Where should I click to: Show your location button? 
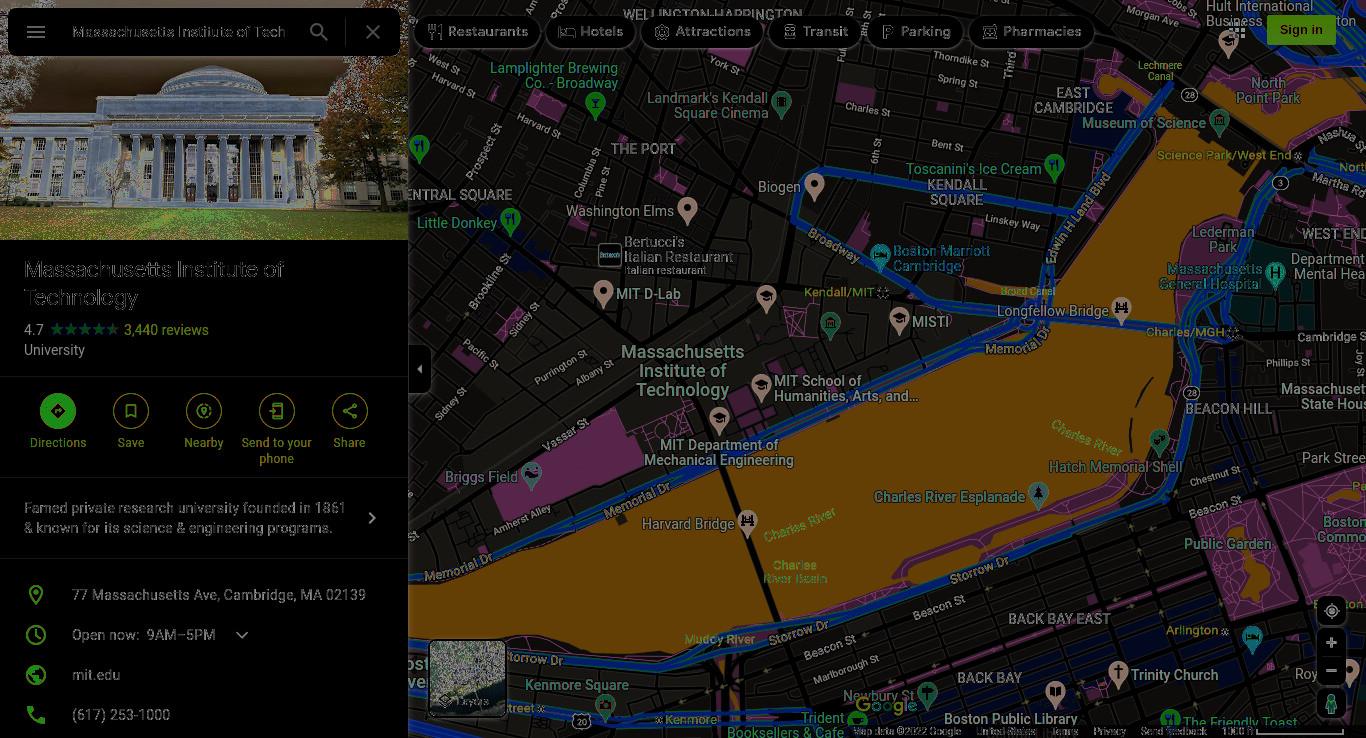click(x=1331, y=611)
